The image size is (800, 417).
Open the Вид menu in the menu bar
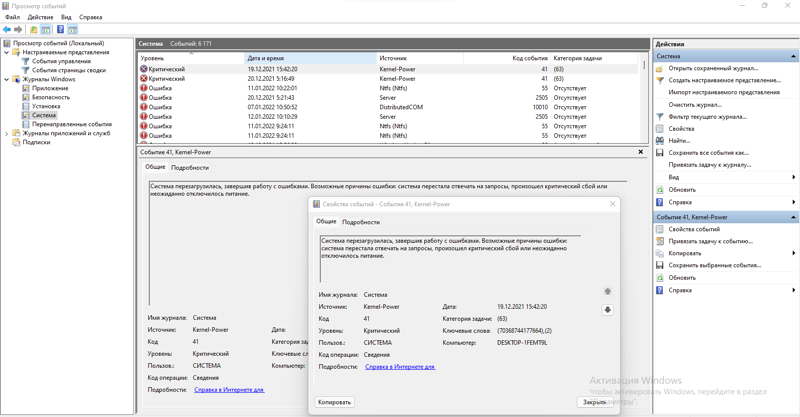click(x=66, y=17)
